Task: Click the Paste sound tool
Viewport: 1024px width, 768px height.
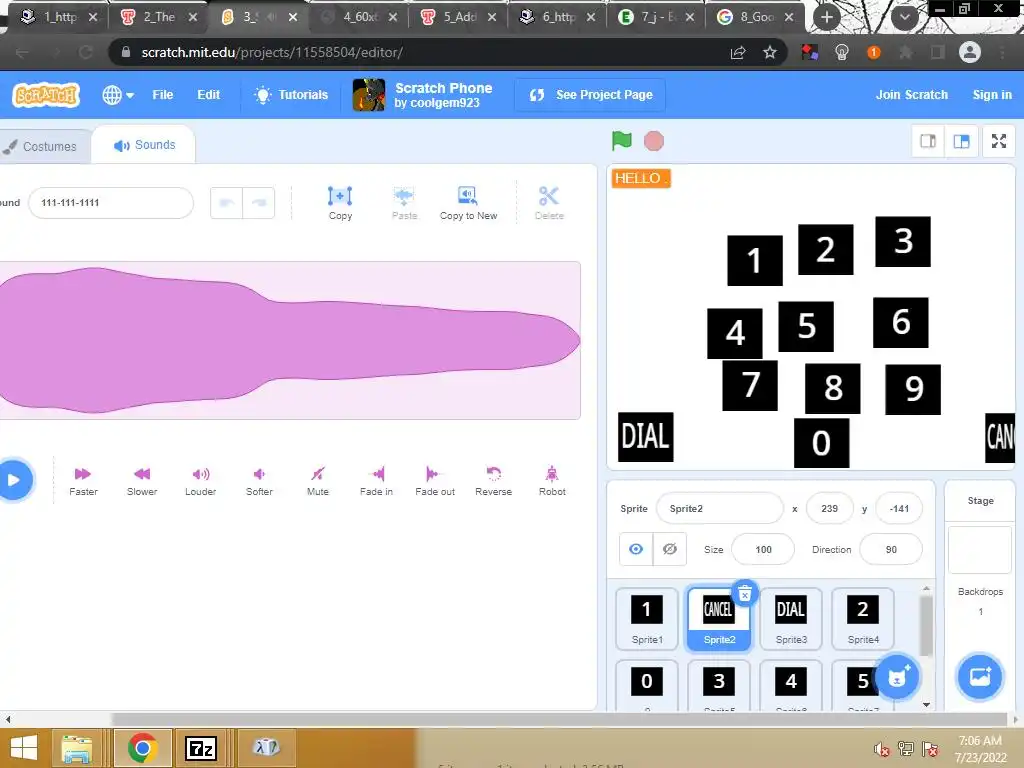Action: point(404,203)
